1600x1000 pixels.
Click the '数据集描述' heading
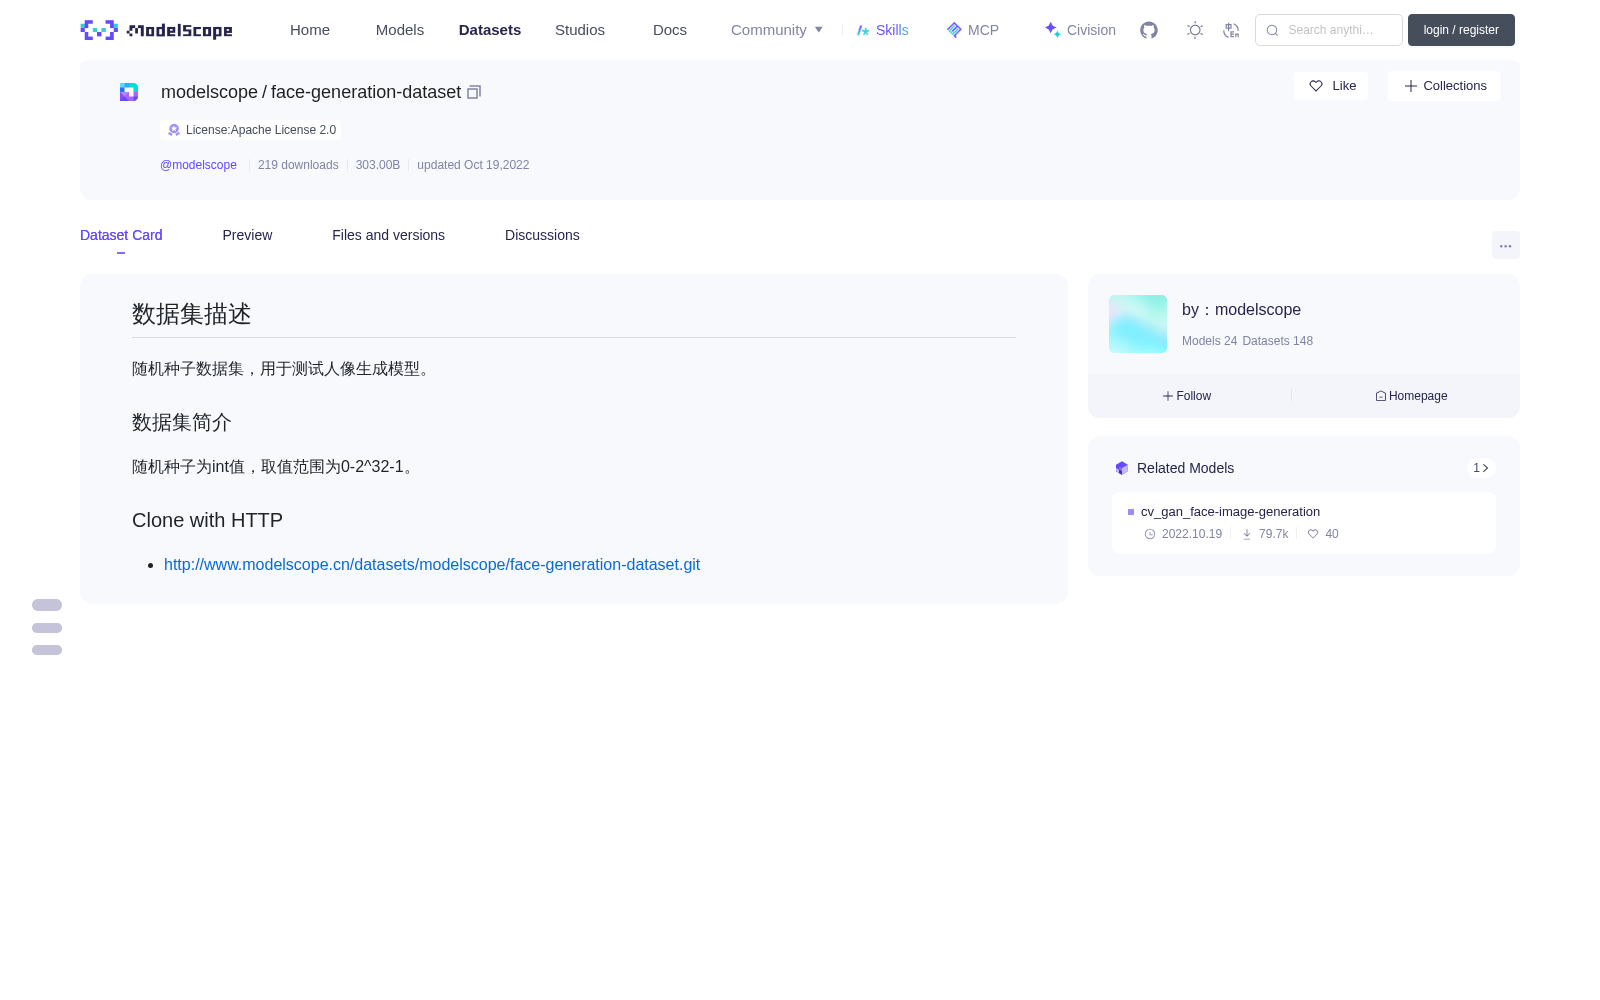pyautogui.click(x=192, y=314)
